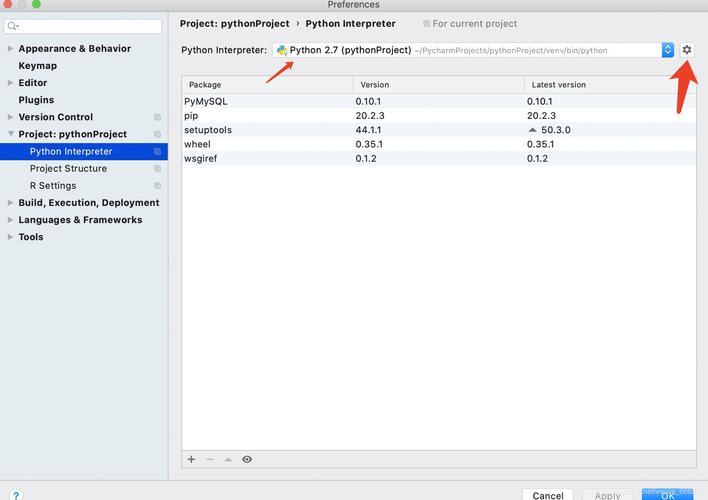Viewport: 708px width, 500px height.
Task: Click the Apply button
Action: 607,495
